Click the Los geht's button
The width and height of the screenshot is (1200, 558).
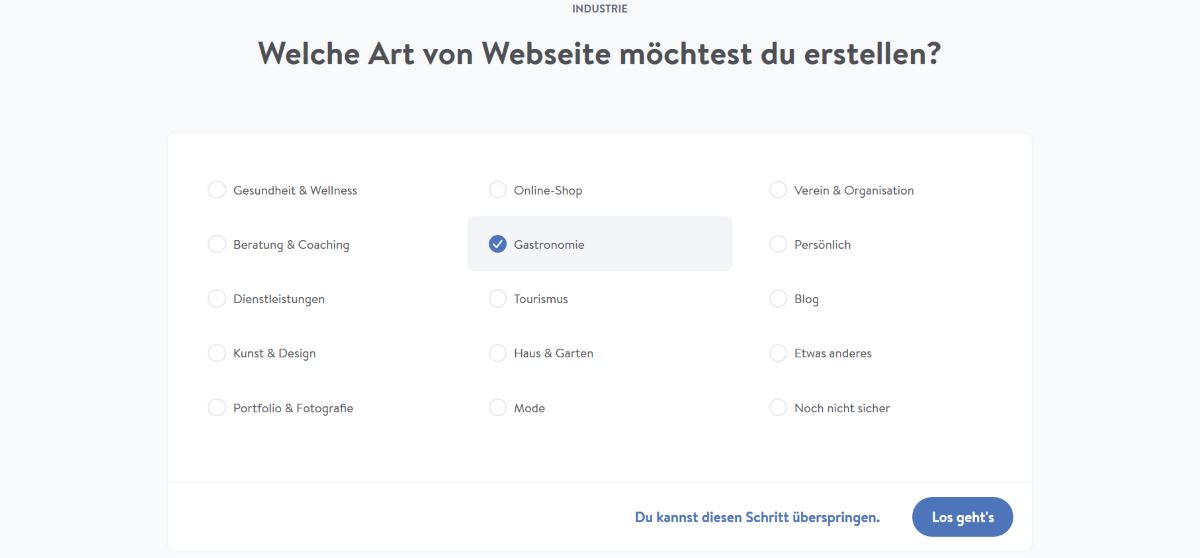(962, 517)
